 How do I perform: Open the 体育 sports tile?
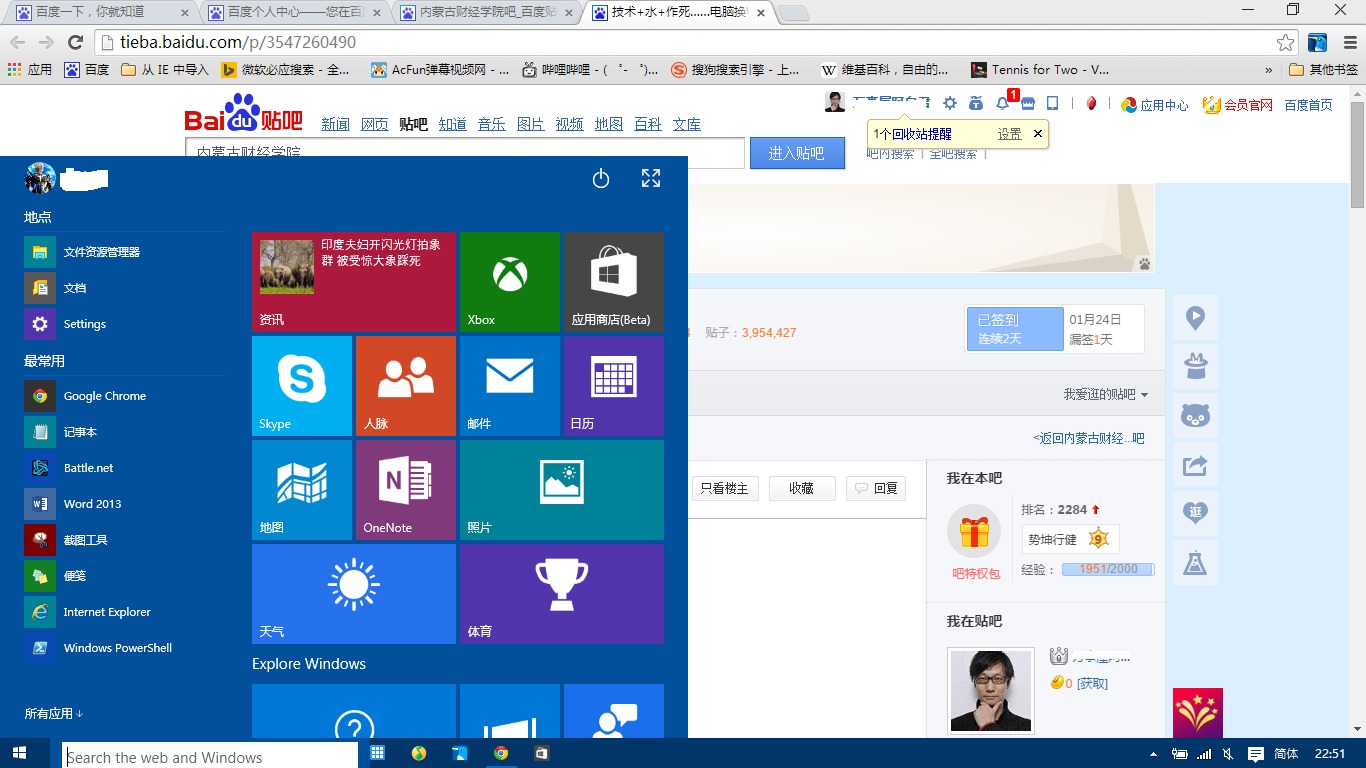562,594
